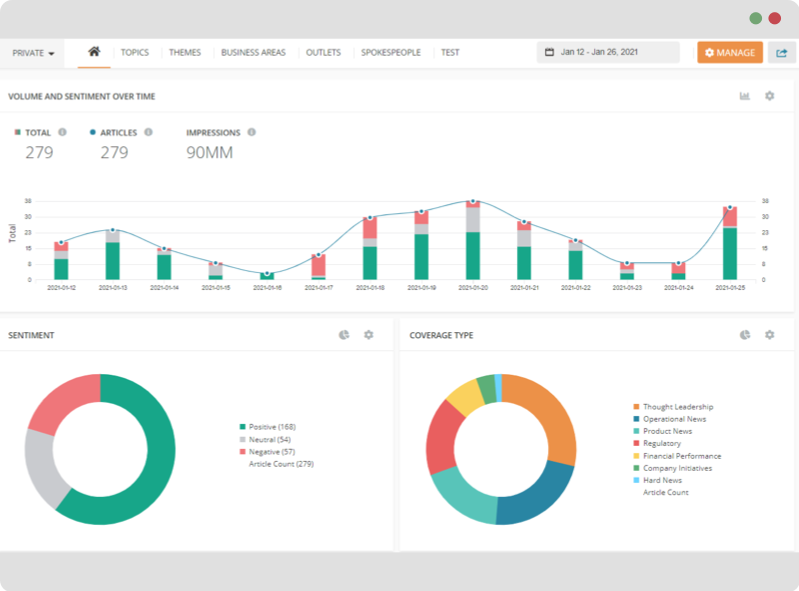The width and height of the screenshot is (799, 591).
Task: Switch chart type in Volume and Sentiment panel
Action: pos(745,96)
